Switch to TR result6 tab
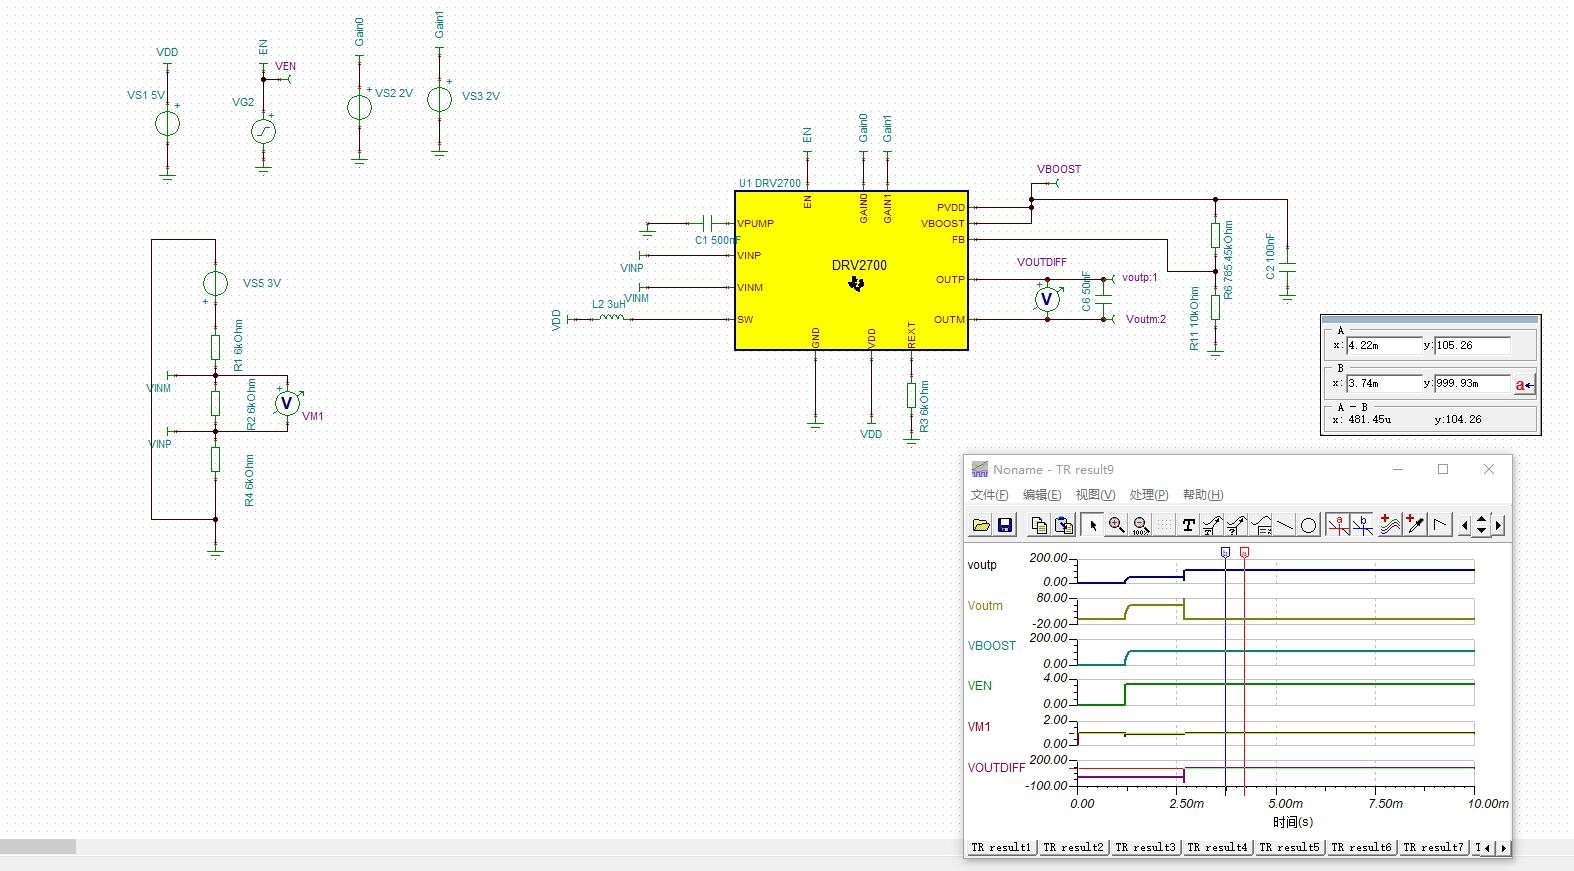Viewport: 1574px width, 871px height. [1362, 847]
